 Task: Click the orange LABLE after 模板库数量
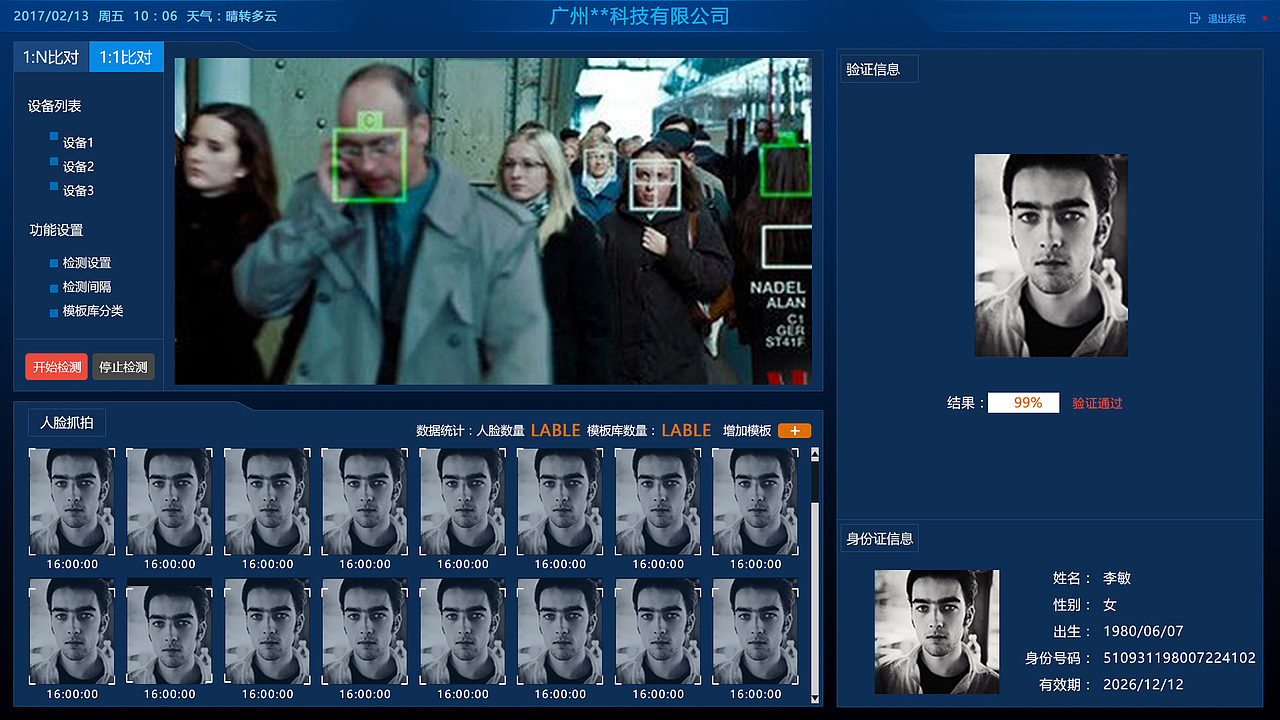[x=686, y=430]
